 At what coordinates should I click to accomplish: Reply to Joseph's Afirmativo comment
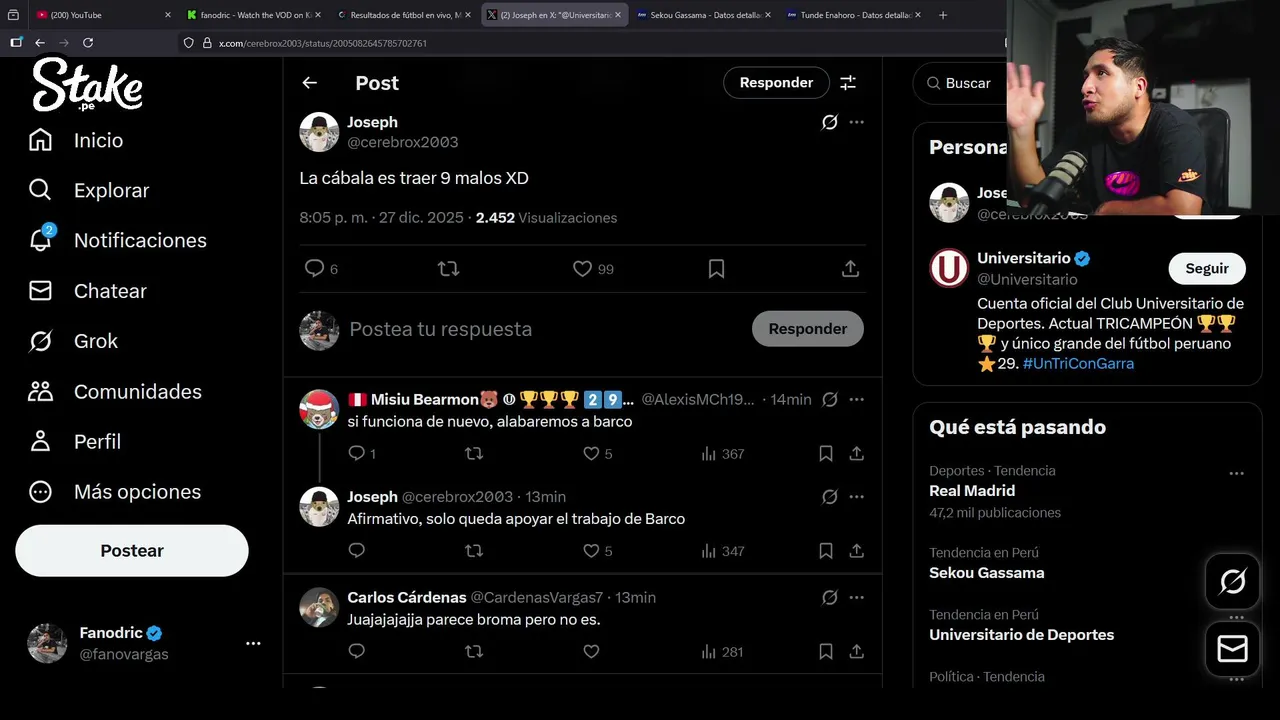point(357,550)
